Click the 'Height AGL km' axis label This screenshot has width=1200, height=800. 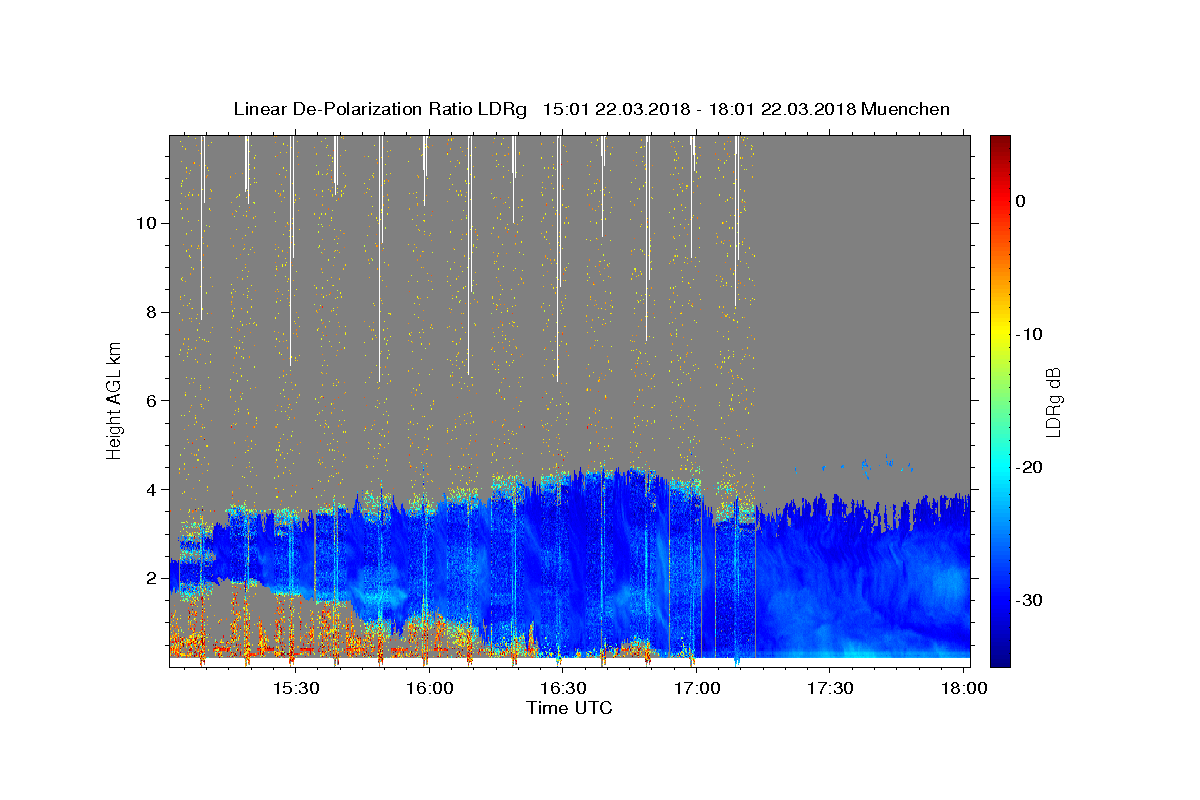point(115,399)
